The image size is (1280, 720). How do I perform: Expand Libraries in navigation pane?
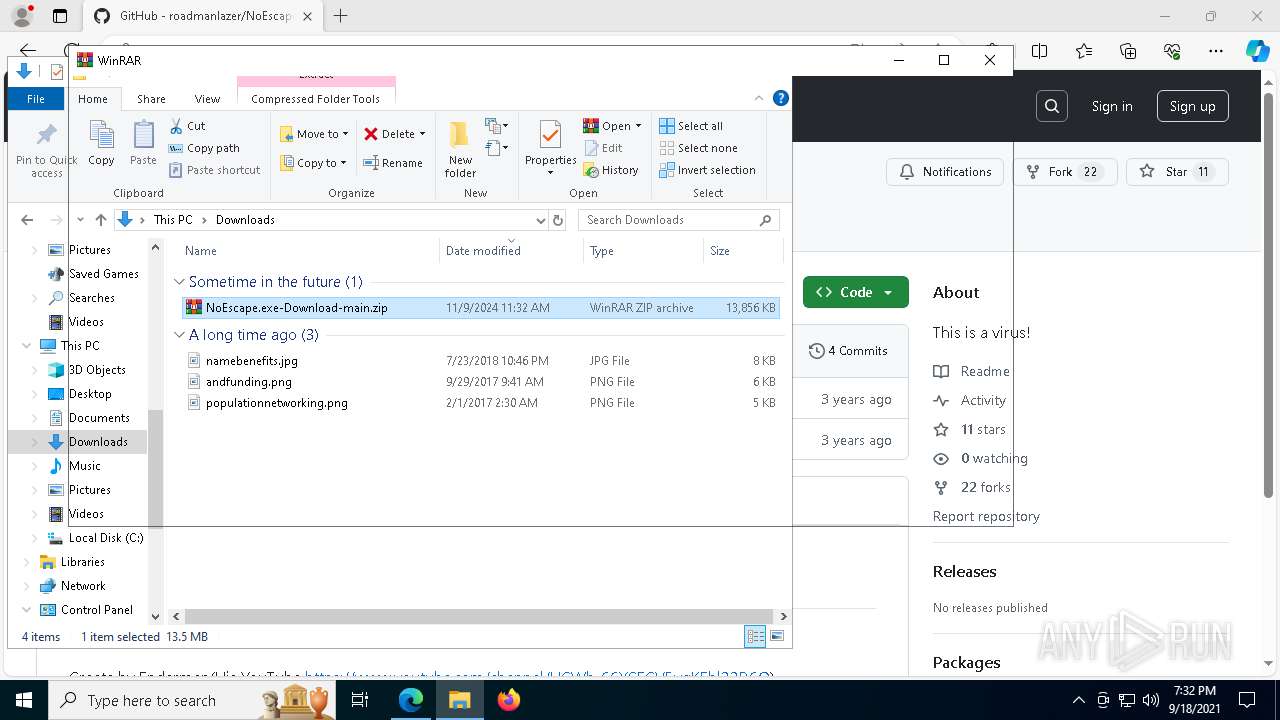[x=27, y=562]
